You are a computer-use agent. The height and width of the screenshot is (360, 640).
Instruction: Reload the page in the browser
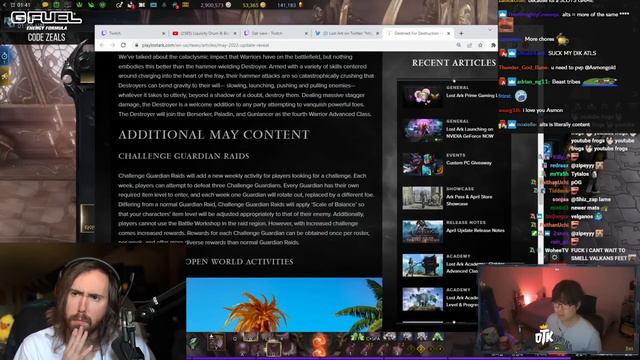(123, 45)
